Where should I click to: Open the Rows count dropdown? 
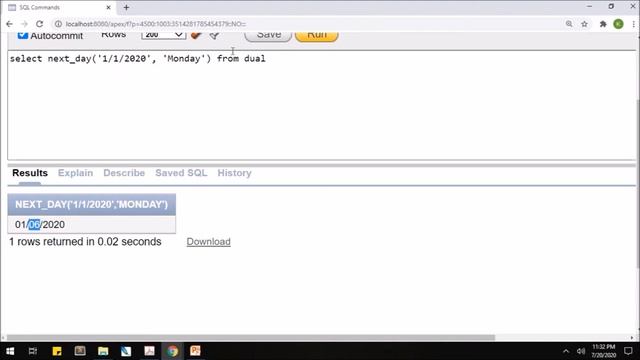point(164,36)
